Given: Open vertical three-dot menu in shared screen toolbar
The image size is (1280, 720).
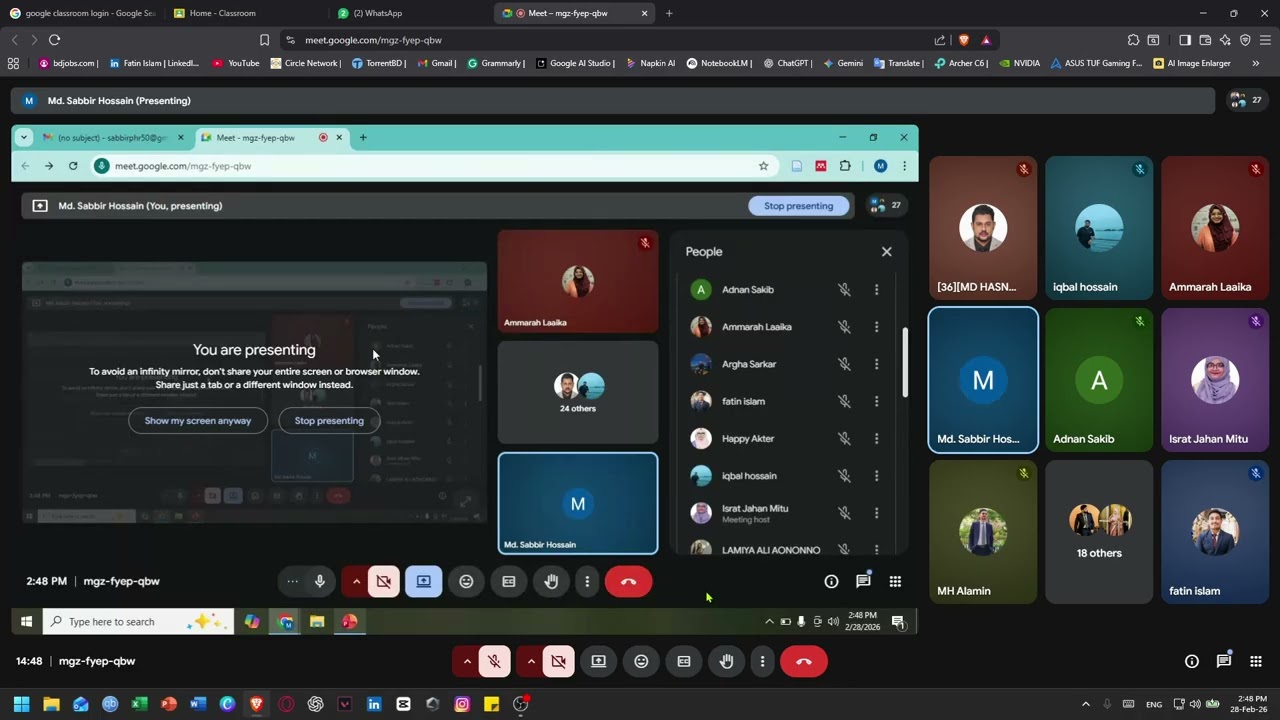Looking at the screenshot, I should (x=587, y=581).
